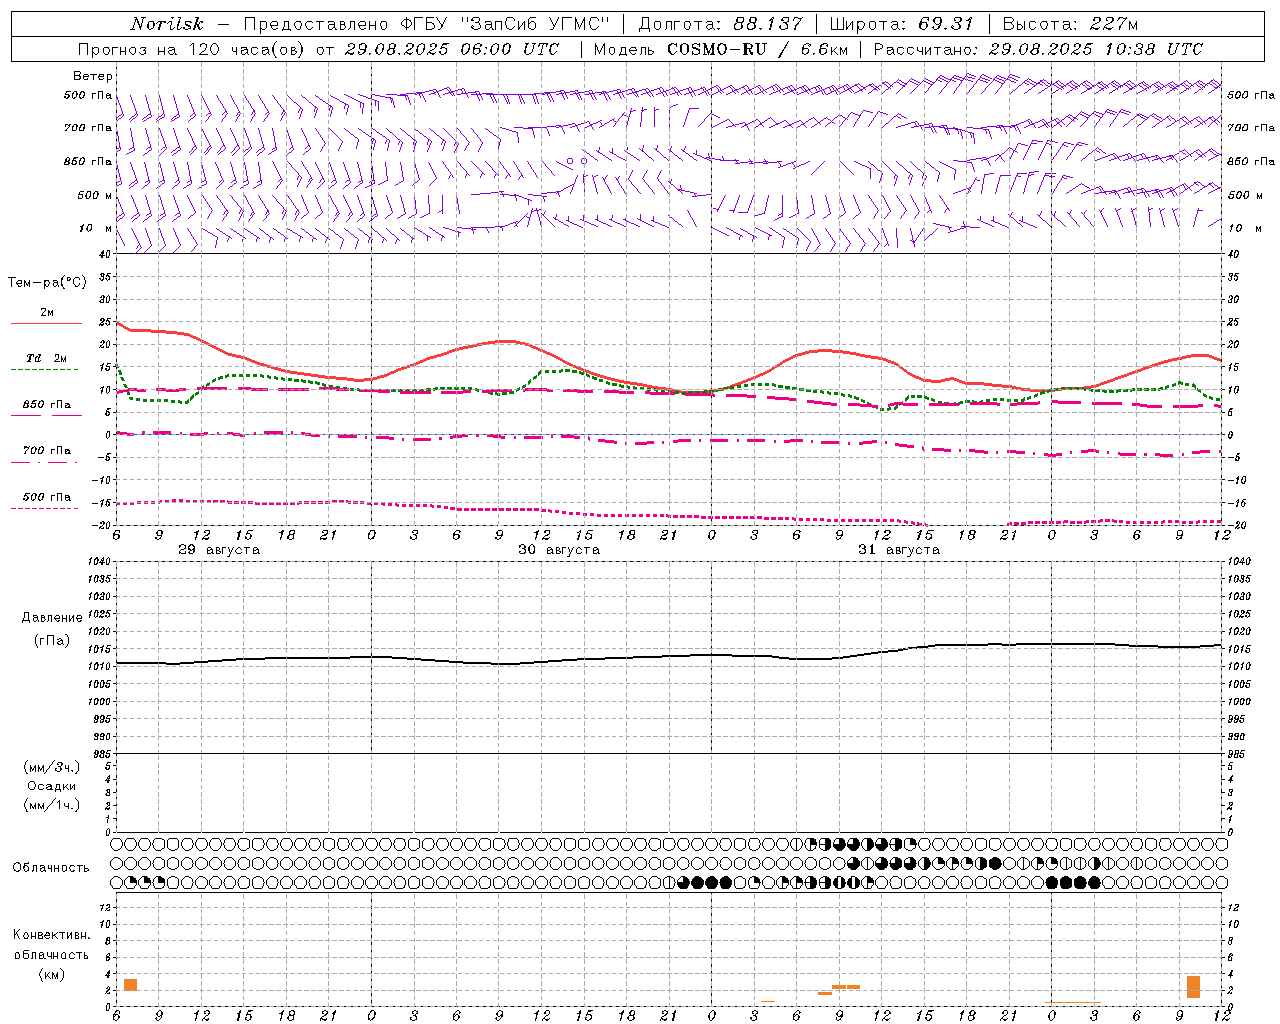Click the left 10 м wind level label
Image resolution: width=1280 pixels, height=1024 pixels.
(x=96, y=228)
